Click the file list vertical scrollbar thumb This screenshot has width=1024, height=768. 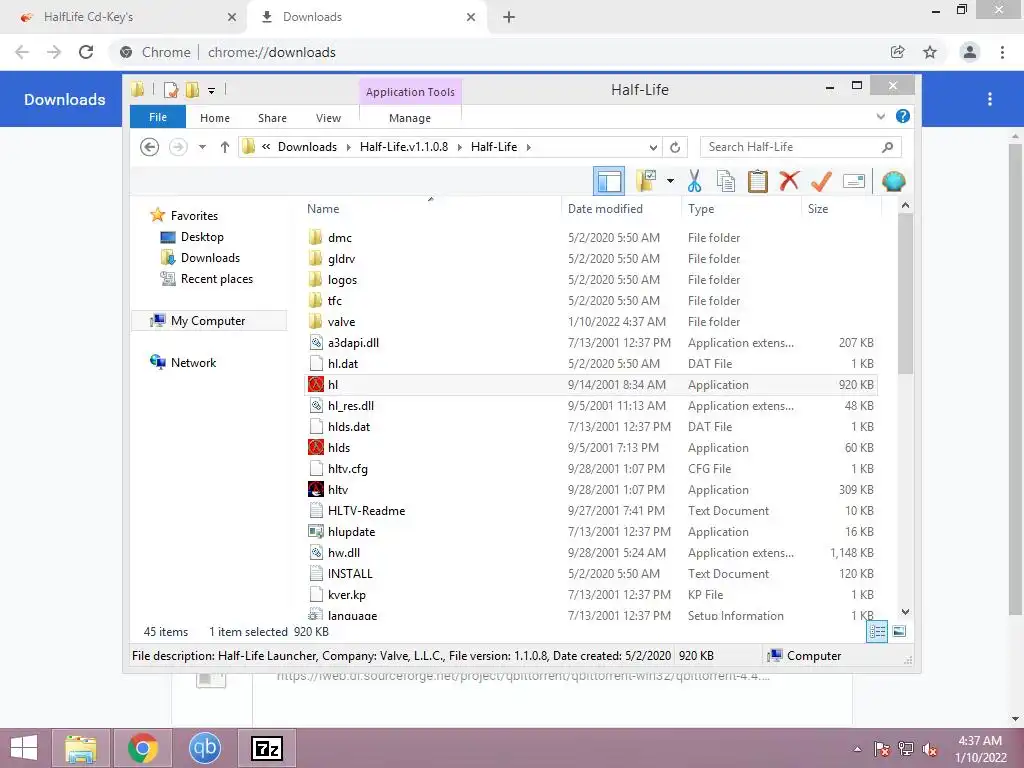click(x=905, y=294)
